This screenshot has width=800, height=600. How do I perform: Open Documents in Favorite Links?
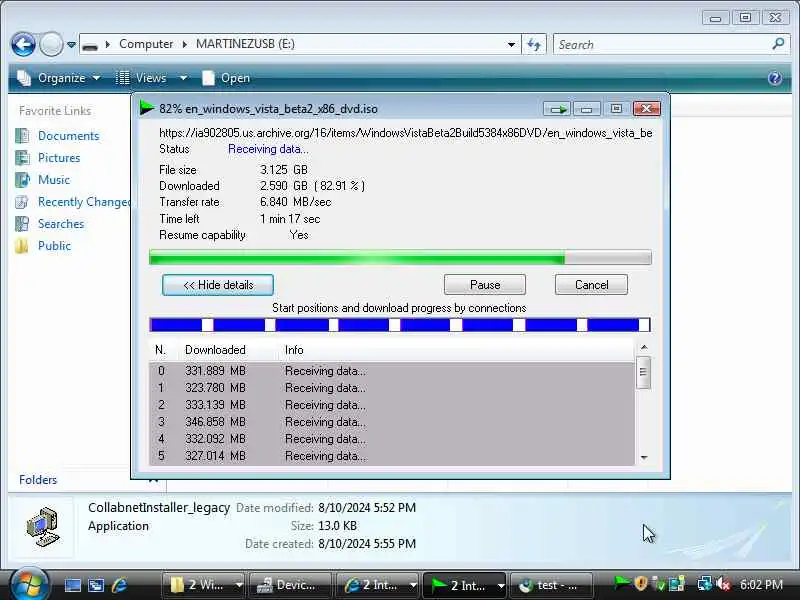[68, 136]
